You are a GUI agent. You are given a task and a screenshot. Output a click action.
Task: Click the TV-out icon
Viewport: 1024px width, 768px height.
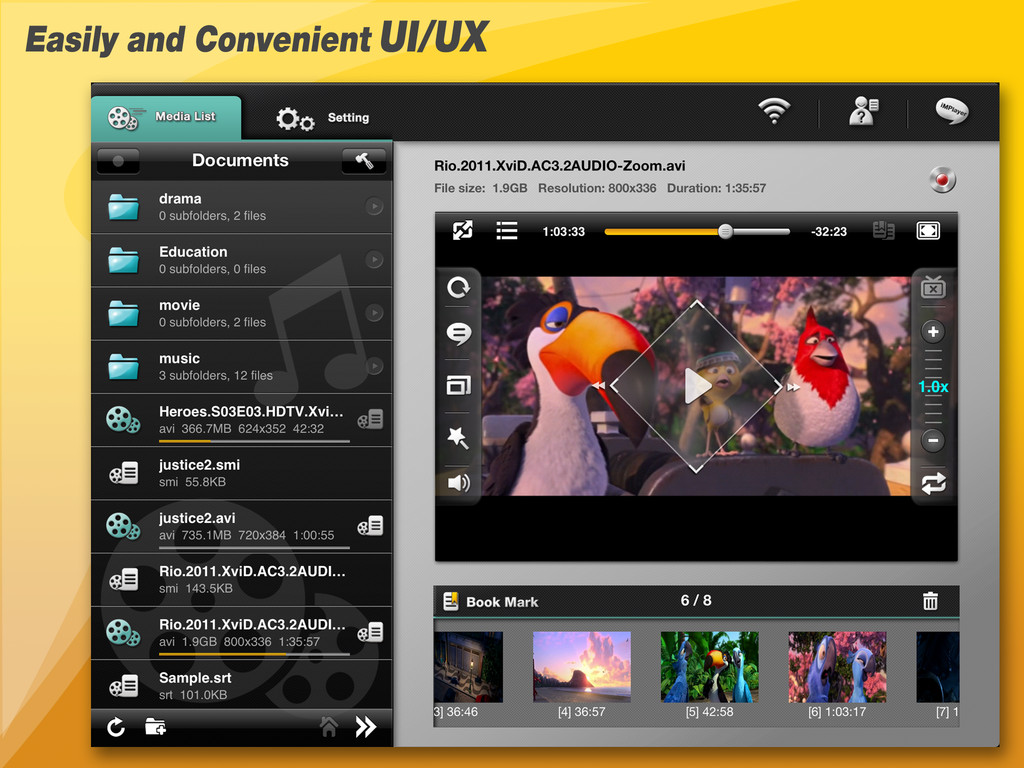(933, 286)
